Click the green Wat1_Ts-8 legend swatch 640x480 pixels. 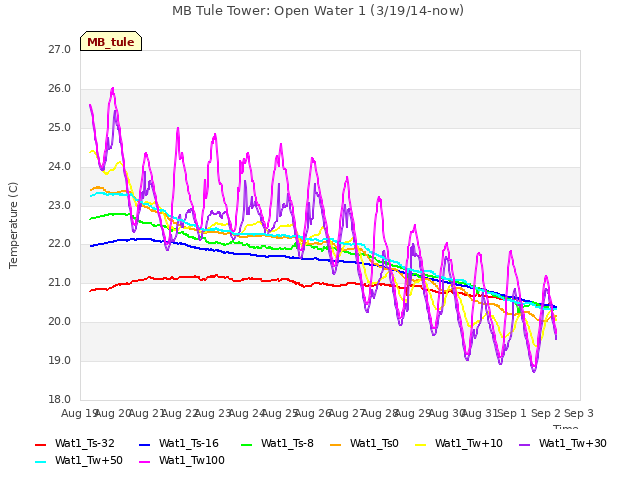click(247, 444)
